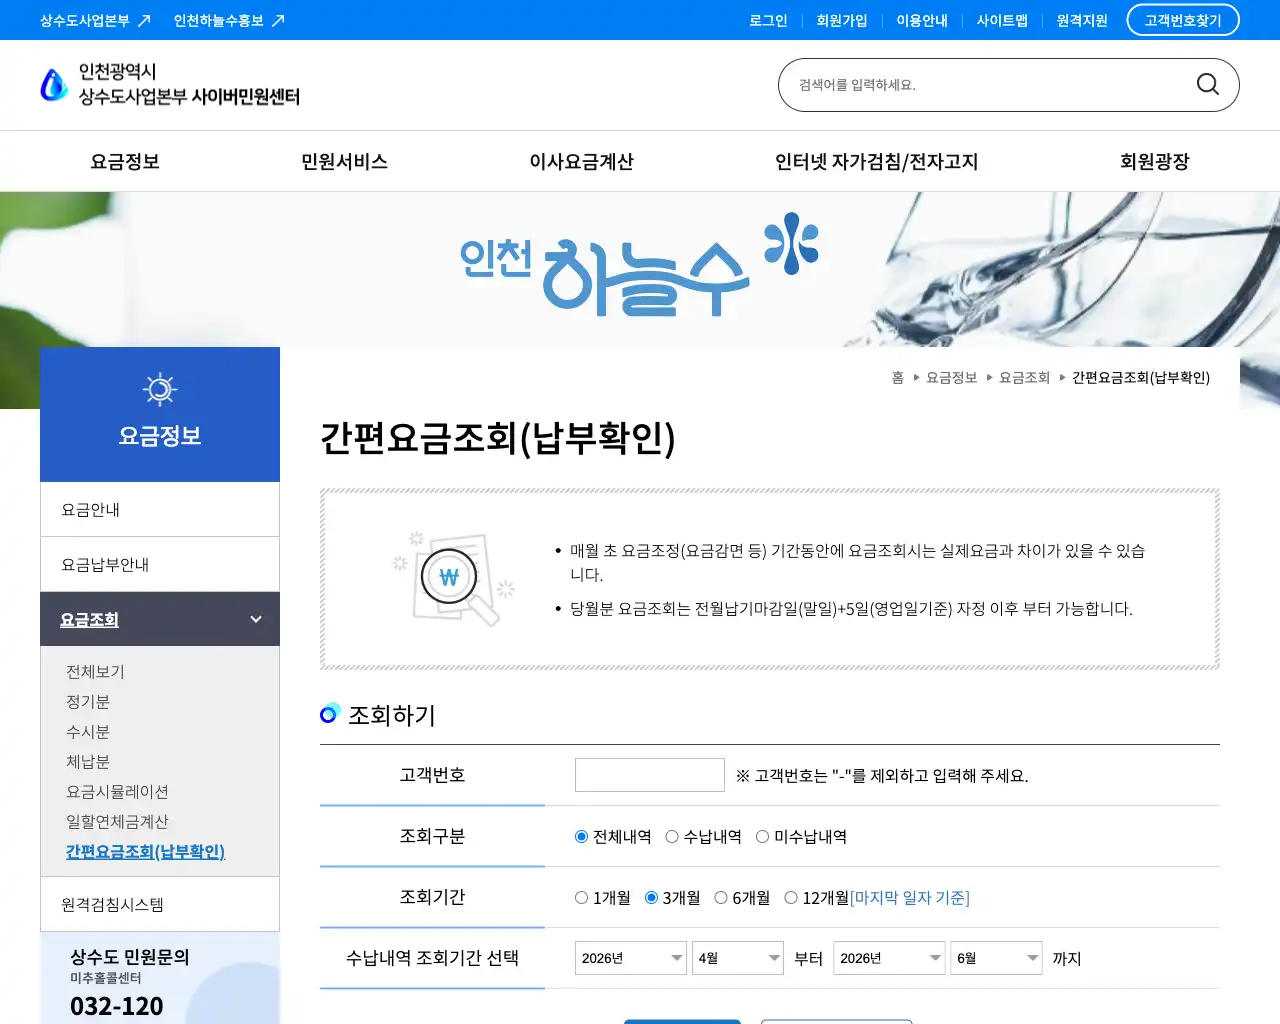This screenshot has height=1024, width=1280.
Task: Select 정기분 submenu item
Action: pyautogui.click(x=88, y=701)
